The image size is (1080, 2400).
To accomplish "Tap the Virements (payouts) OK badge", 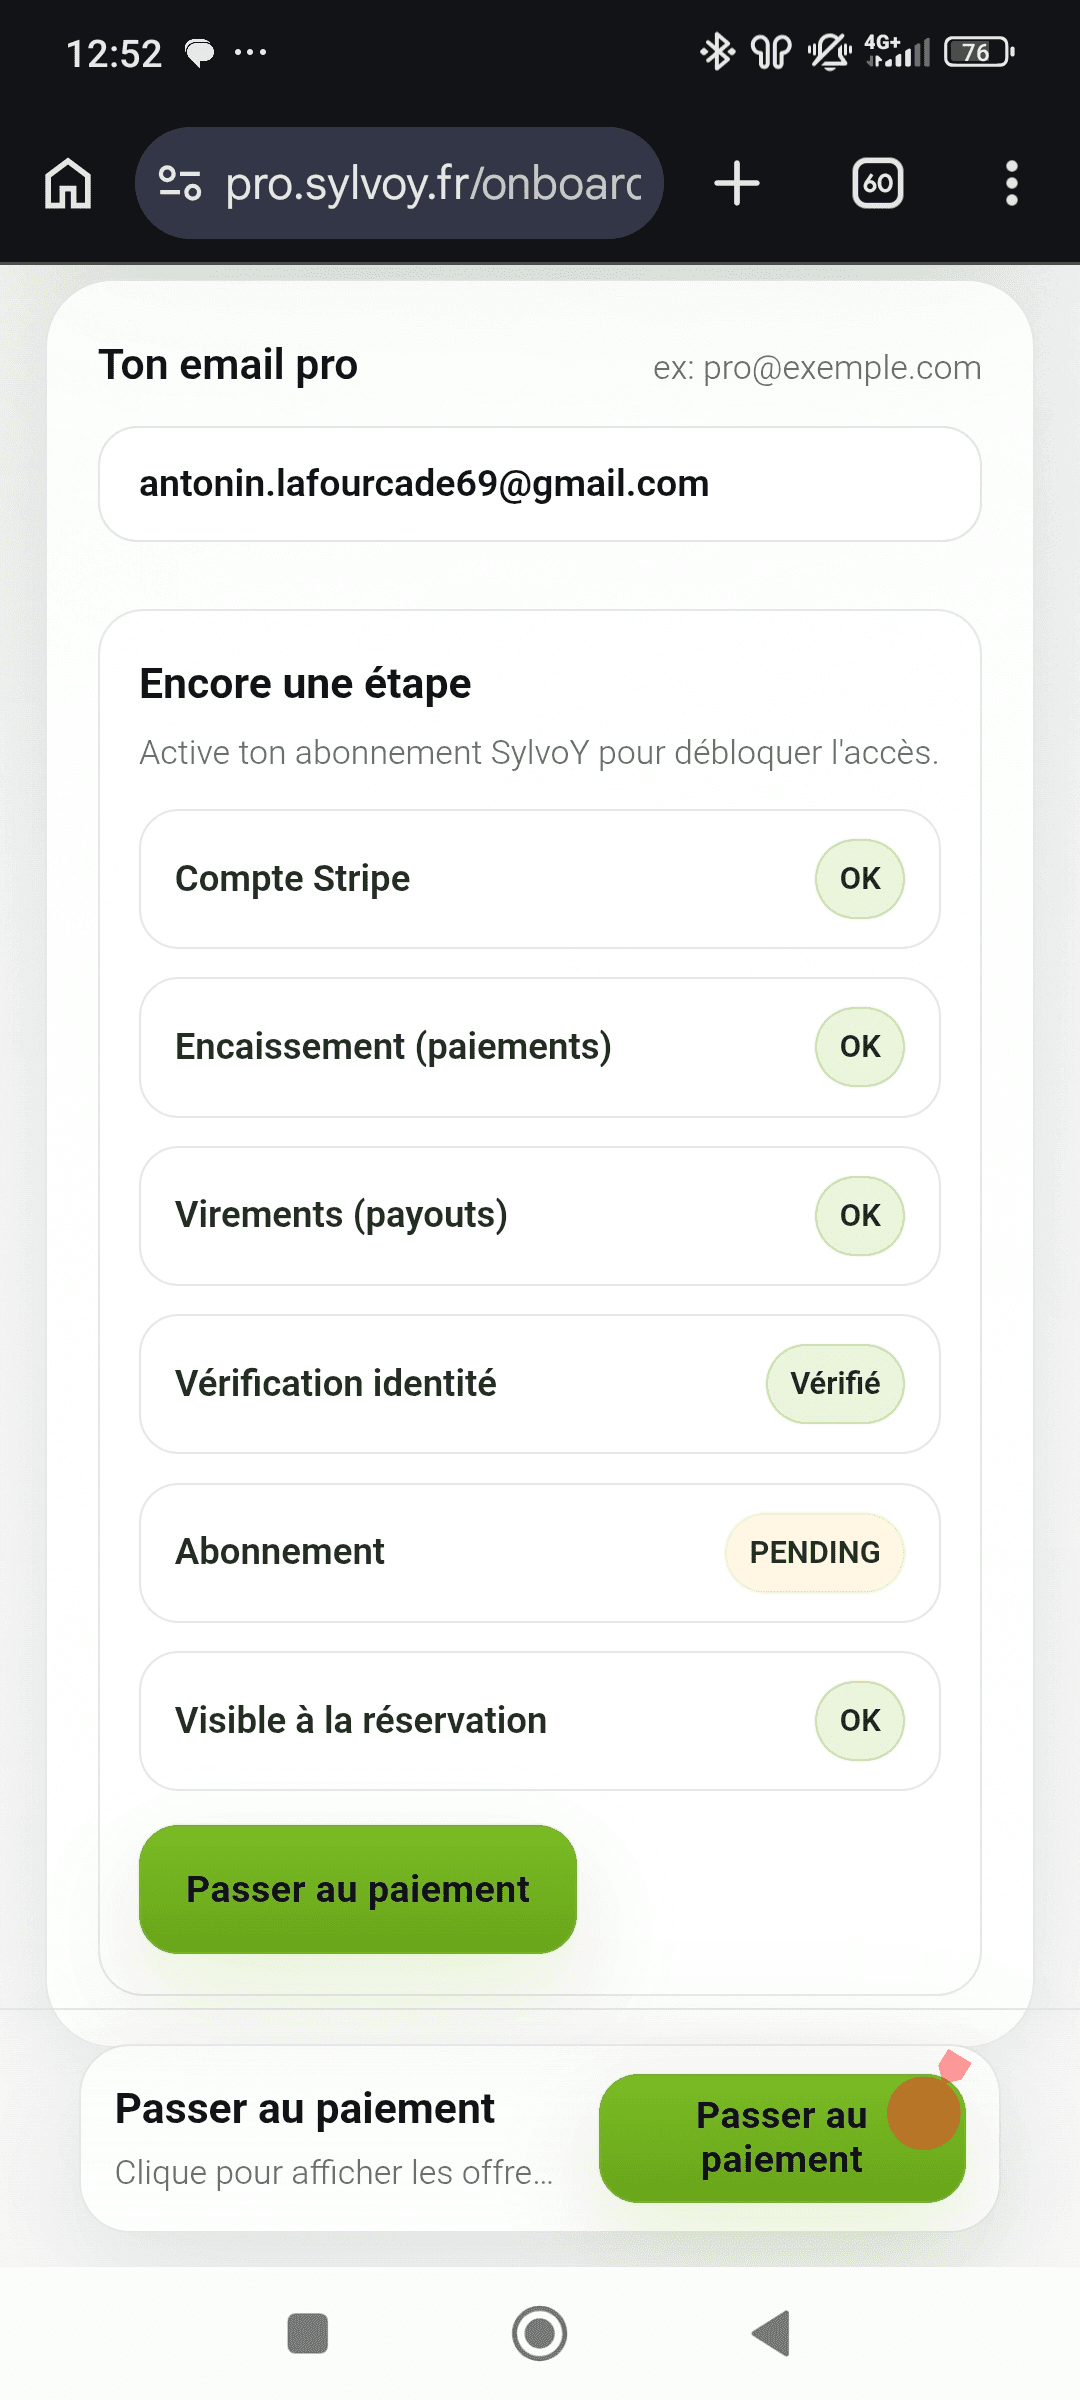I will tap(860, 1216).
